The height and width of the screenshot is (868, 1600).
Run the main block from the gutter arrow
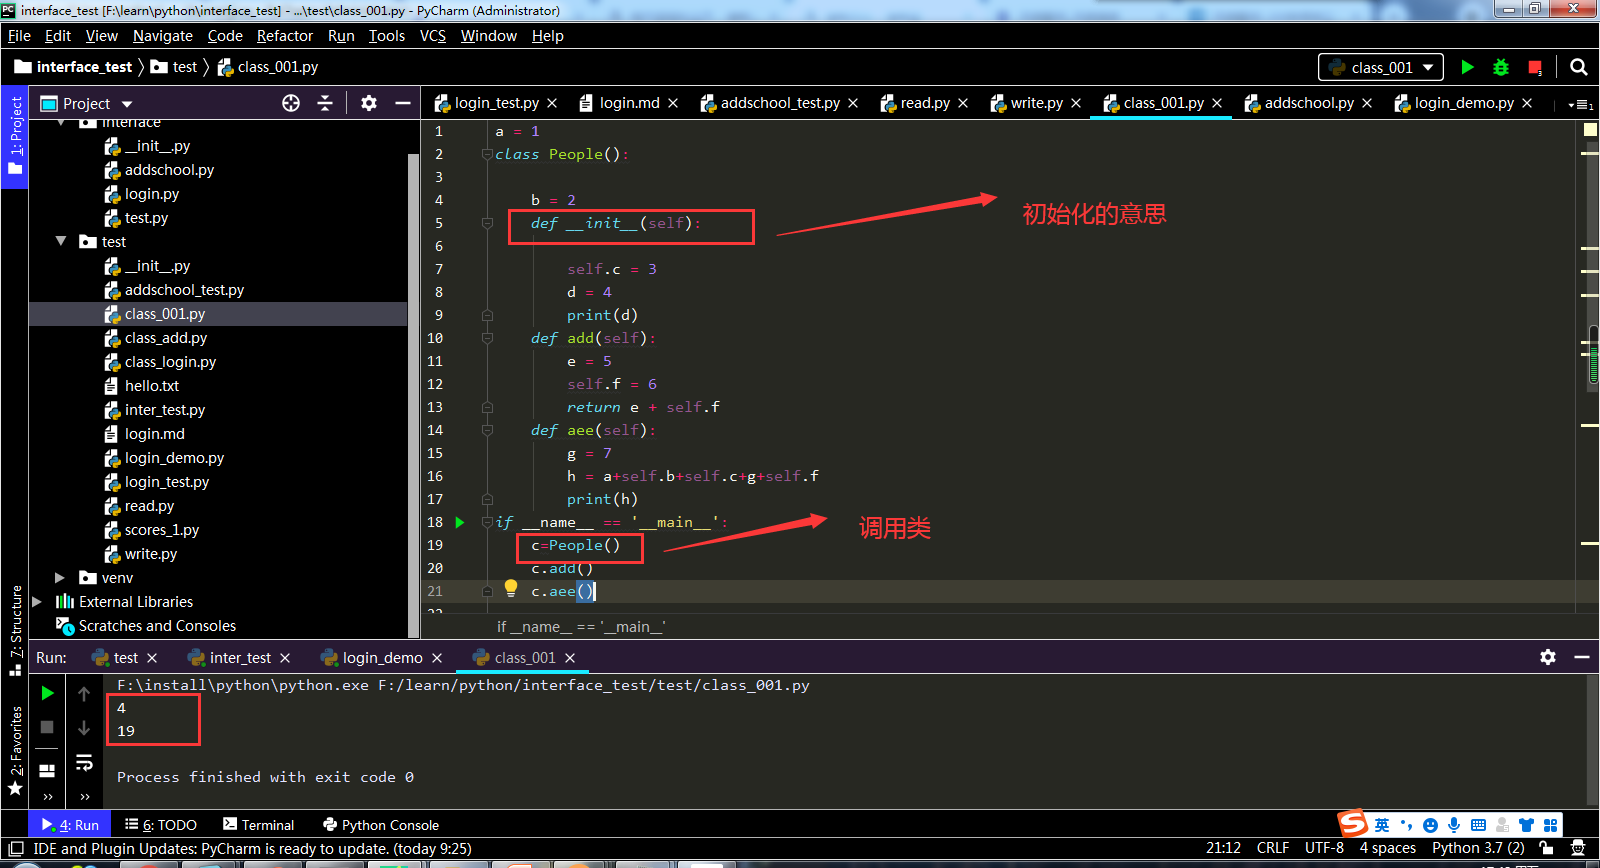point(460,522)
